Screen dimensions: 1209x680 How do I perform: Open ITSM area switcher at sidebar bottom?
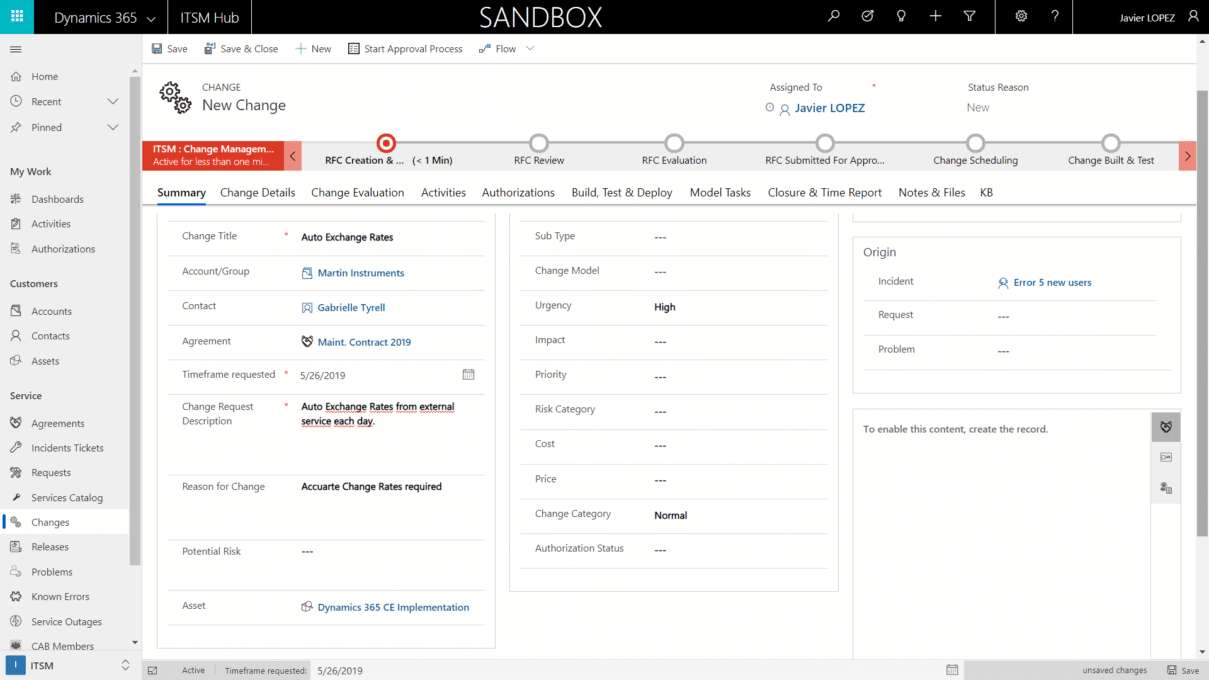pyautogui.click(x=68, y=665)
